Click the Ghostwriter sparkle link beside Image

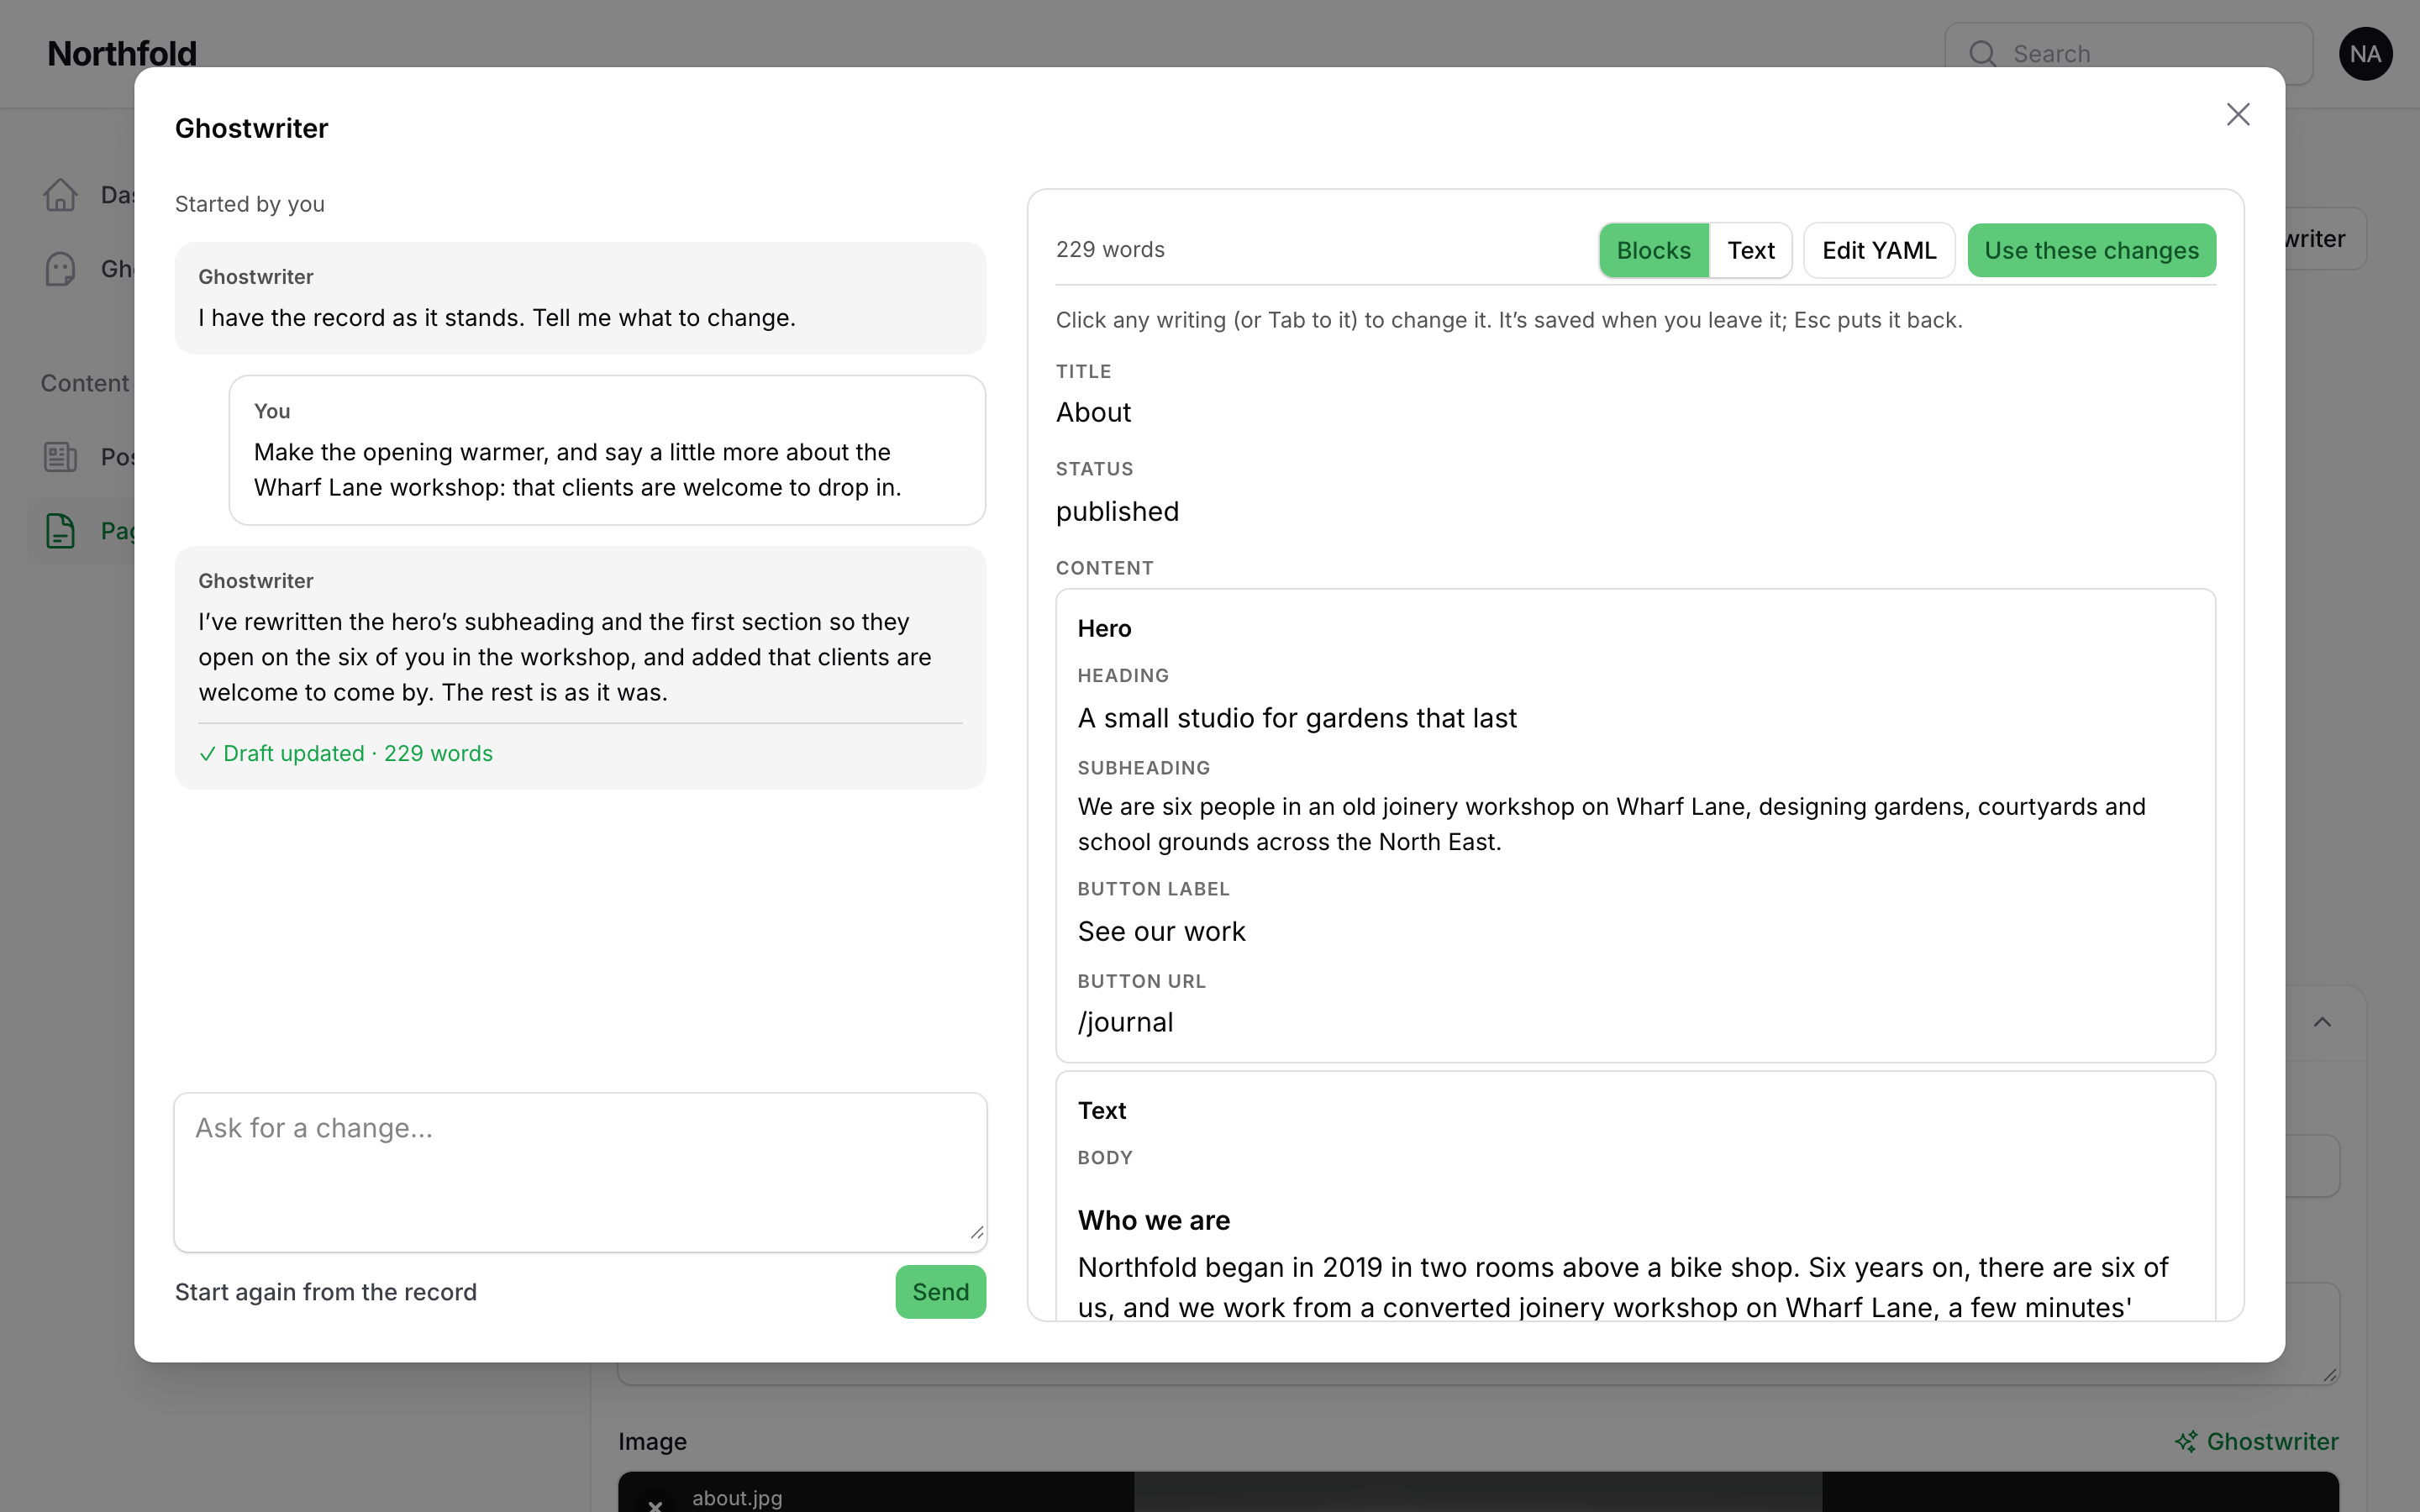pos(2256,1441)
